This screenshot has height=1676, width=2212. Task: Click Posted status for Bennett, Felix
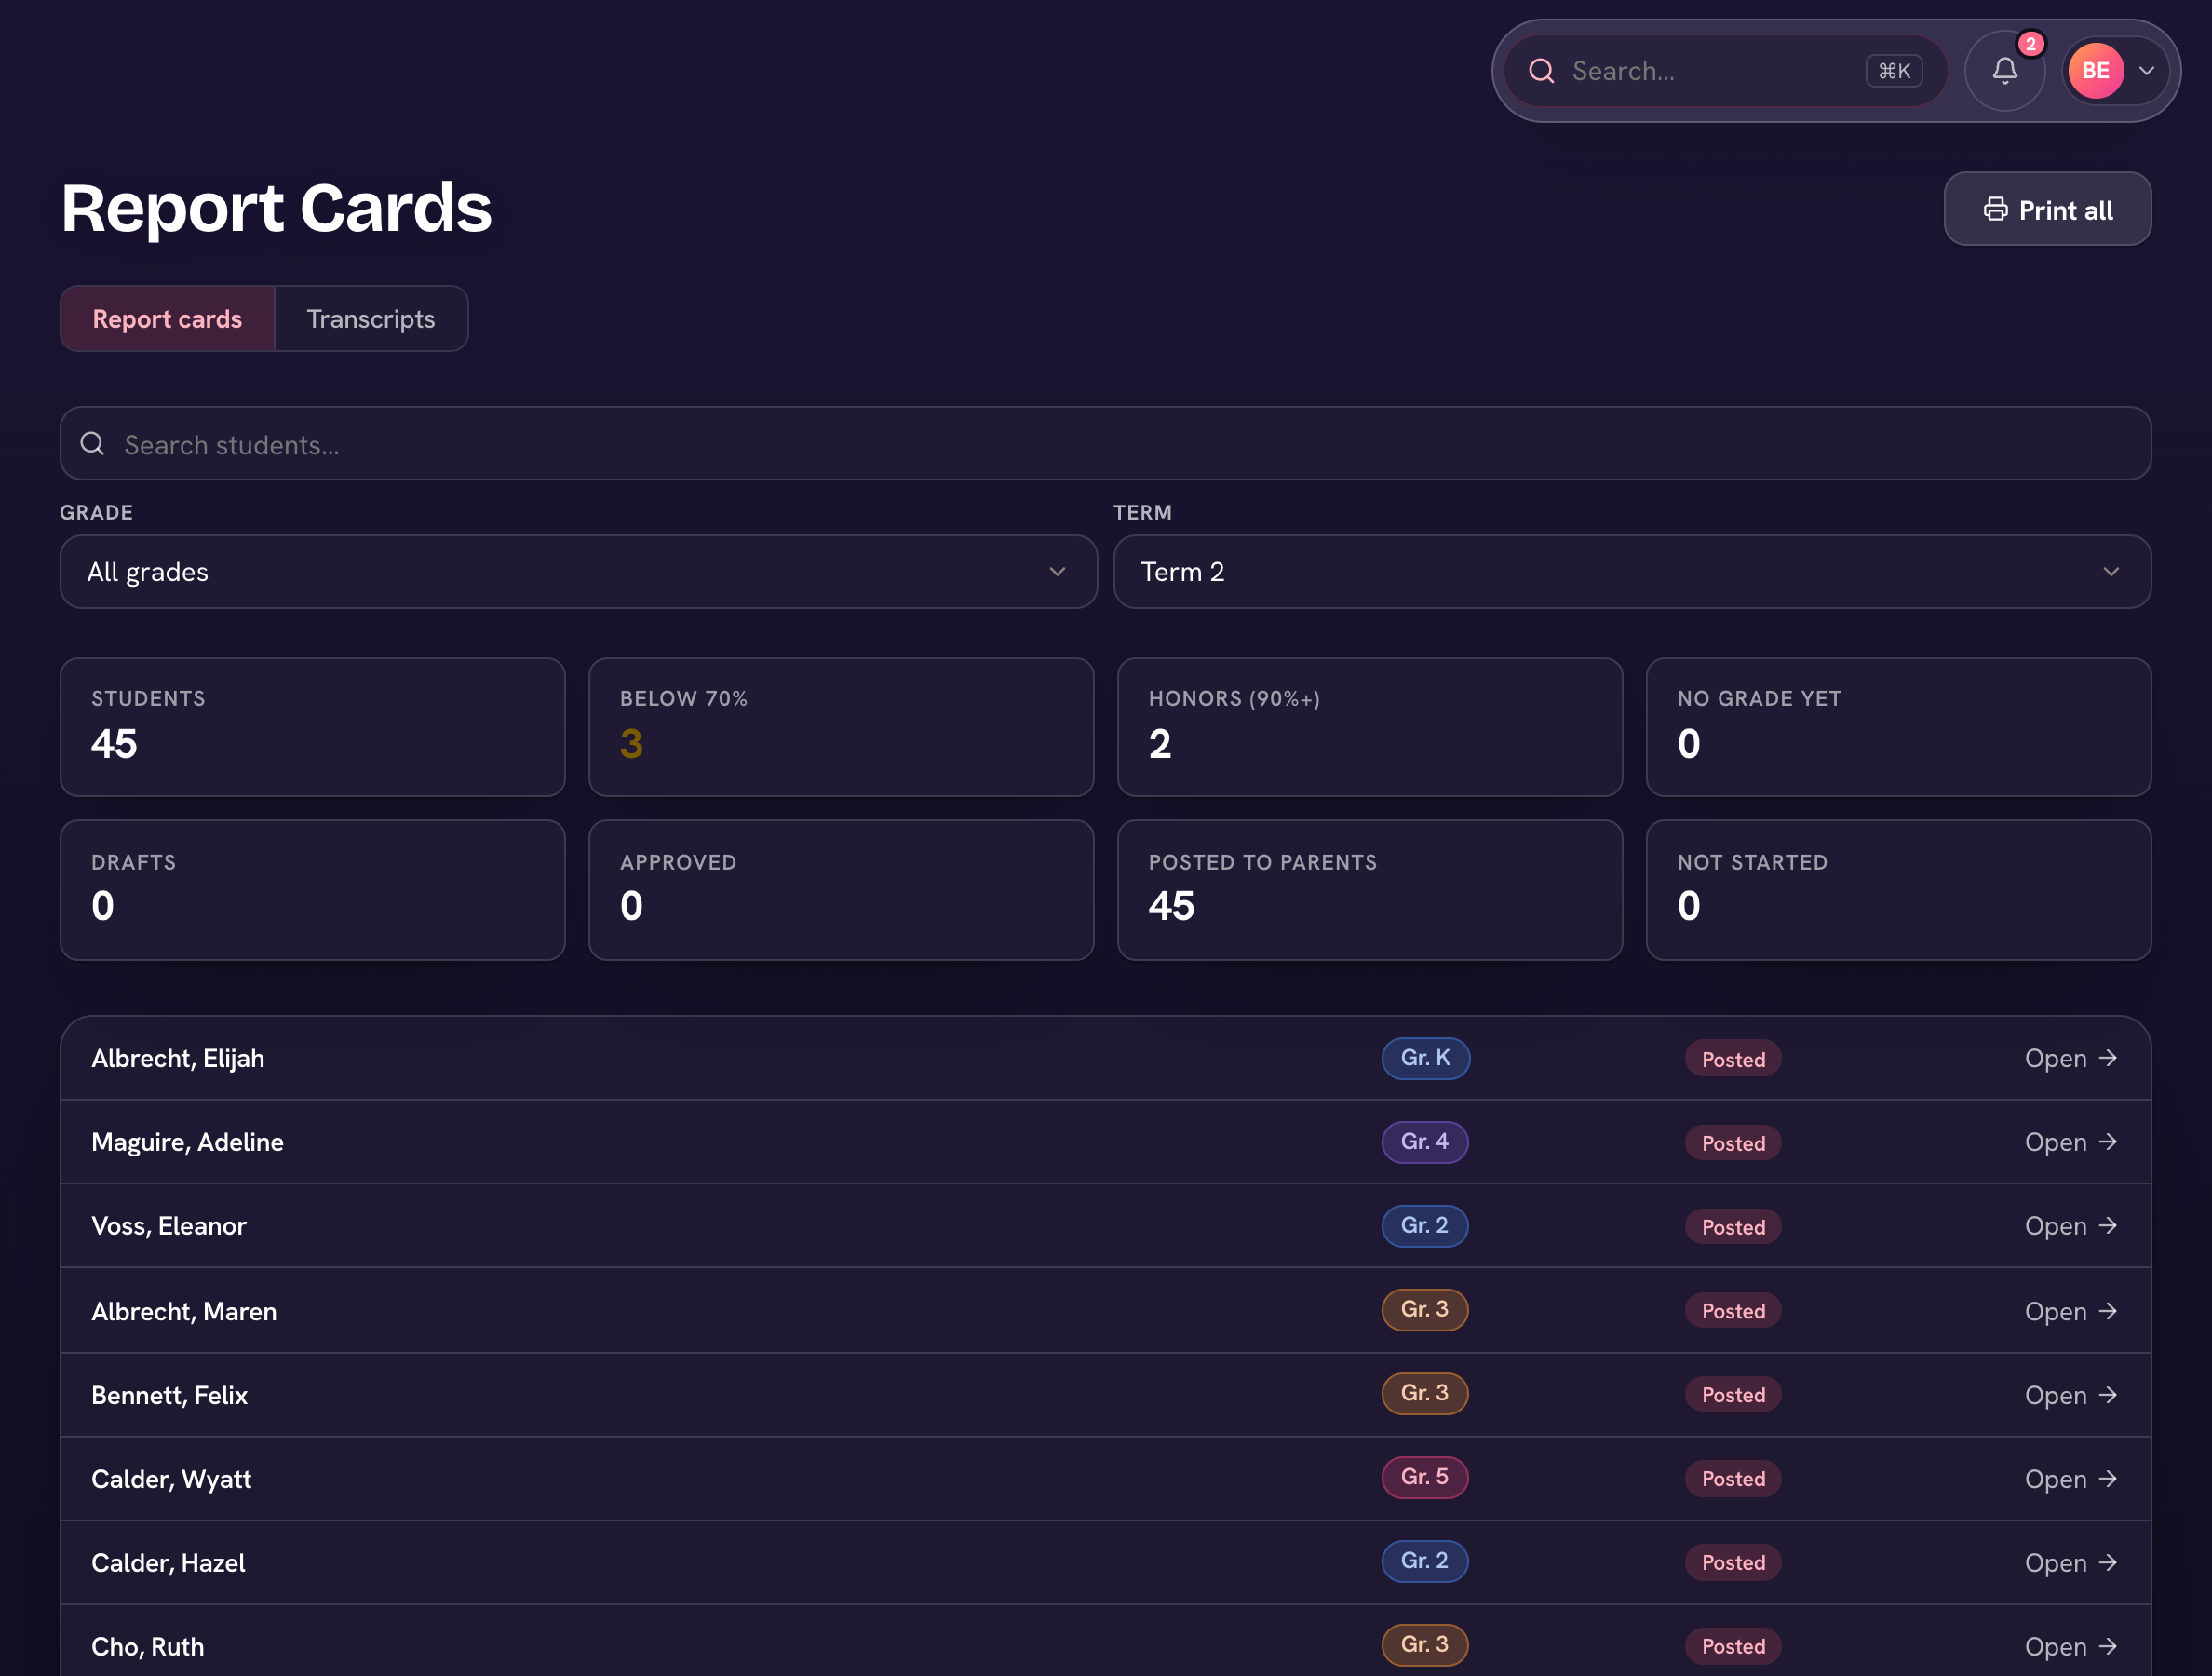click(x=1733, y=1395)
